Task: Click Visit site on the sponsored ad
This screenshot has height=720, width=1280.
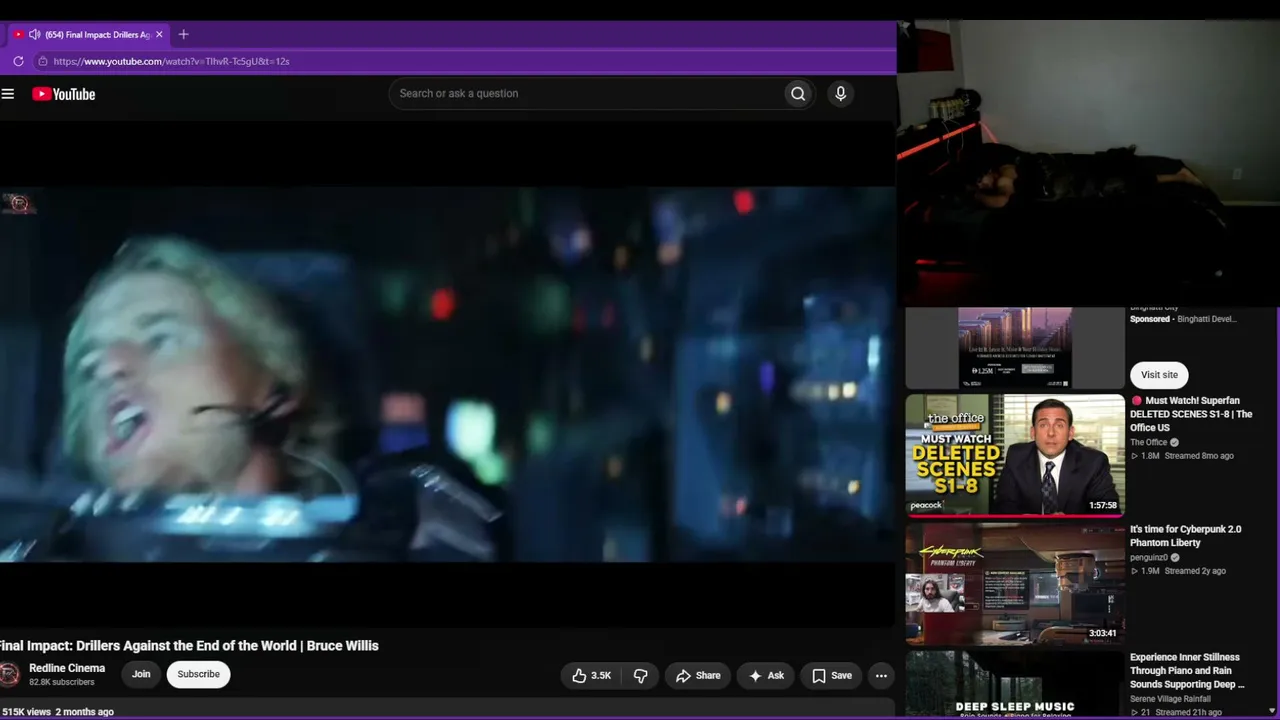Action: [x=1159, y=375]
